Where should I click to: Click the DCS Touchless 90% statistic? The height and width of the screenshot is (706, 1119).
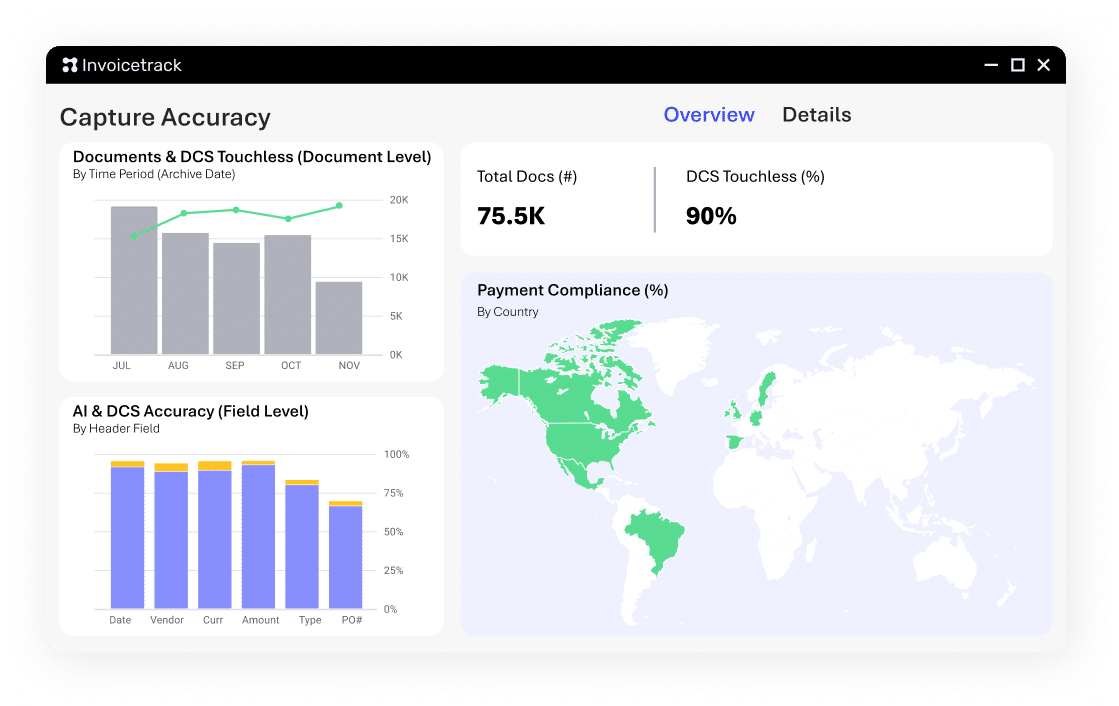click(x=710, y=216)
